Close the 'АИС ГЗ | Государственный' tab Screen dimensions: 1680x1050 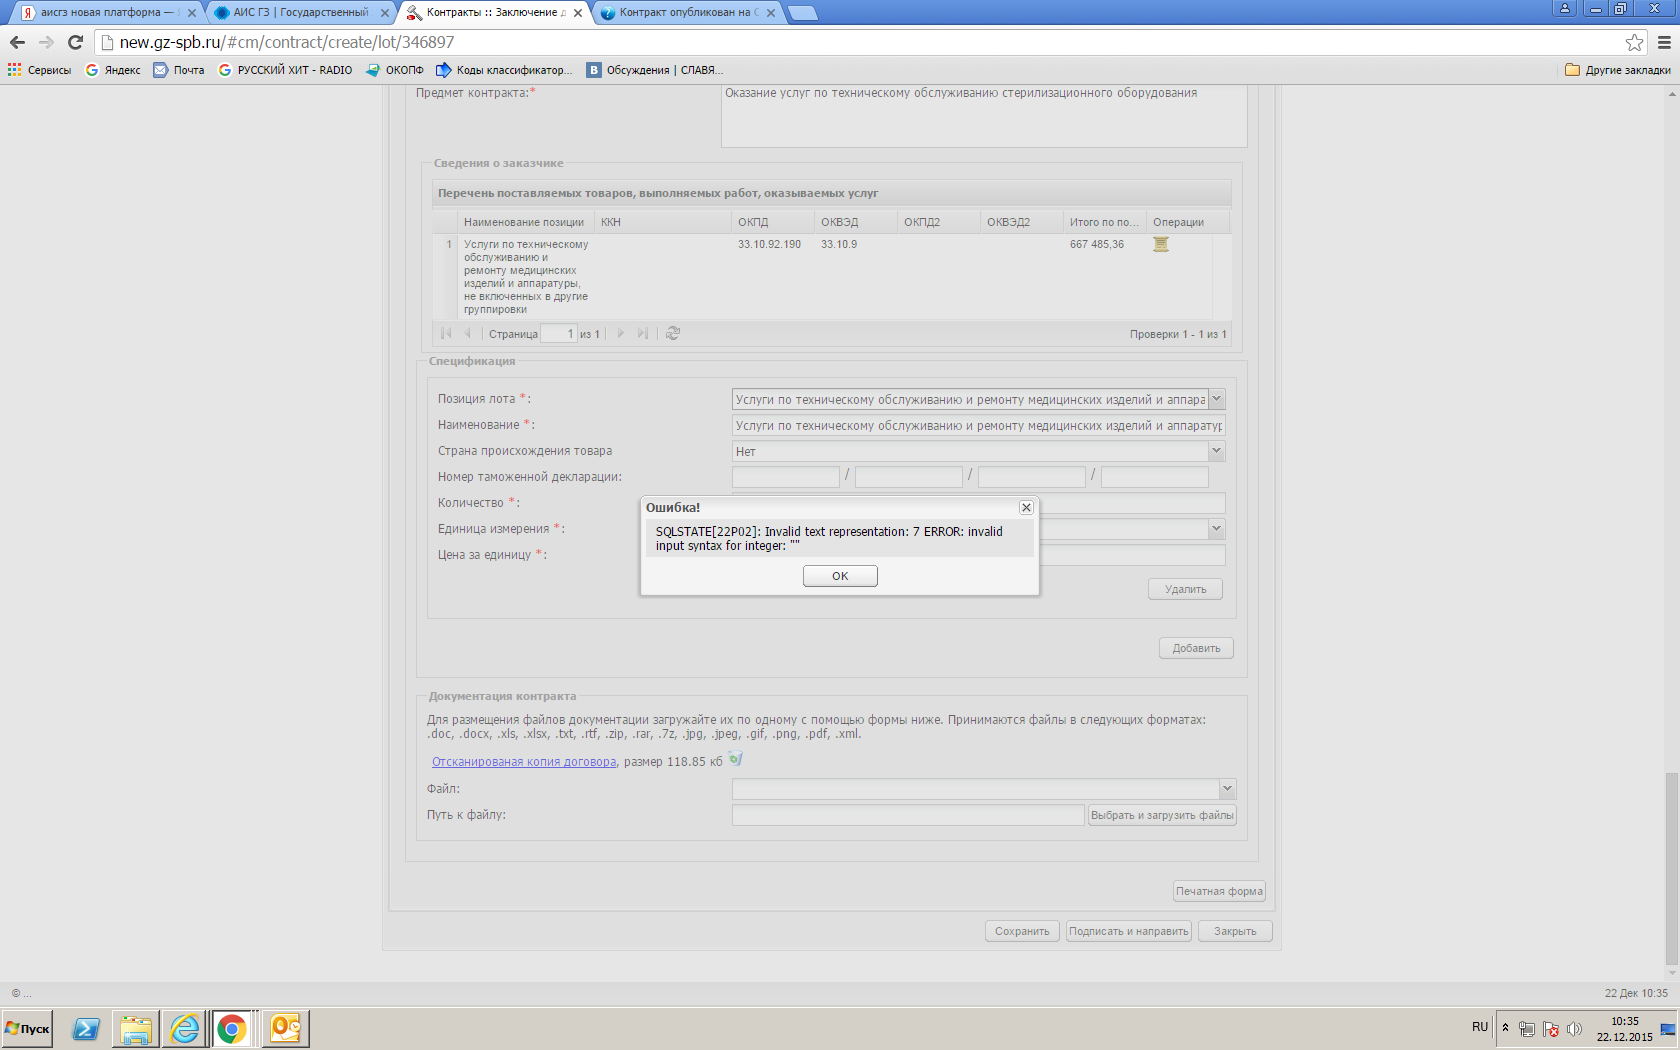point(385,13)
